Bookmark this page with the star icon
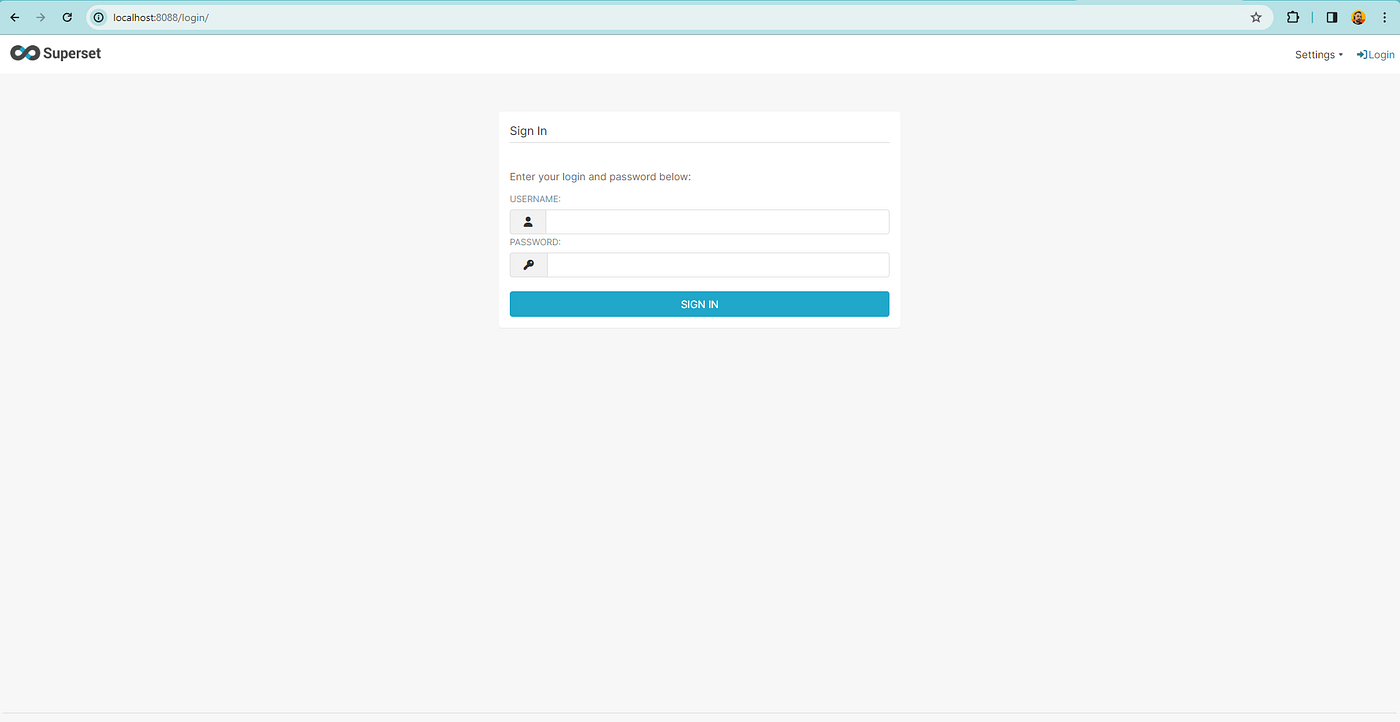 coord(1256,17)
